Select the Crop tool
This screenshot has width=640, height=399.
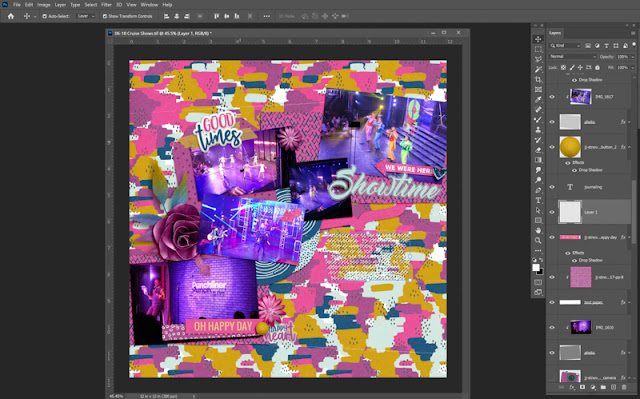coord(538,80)
